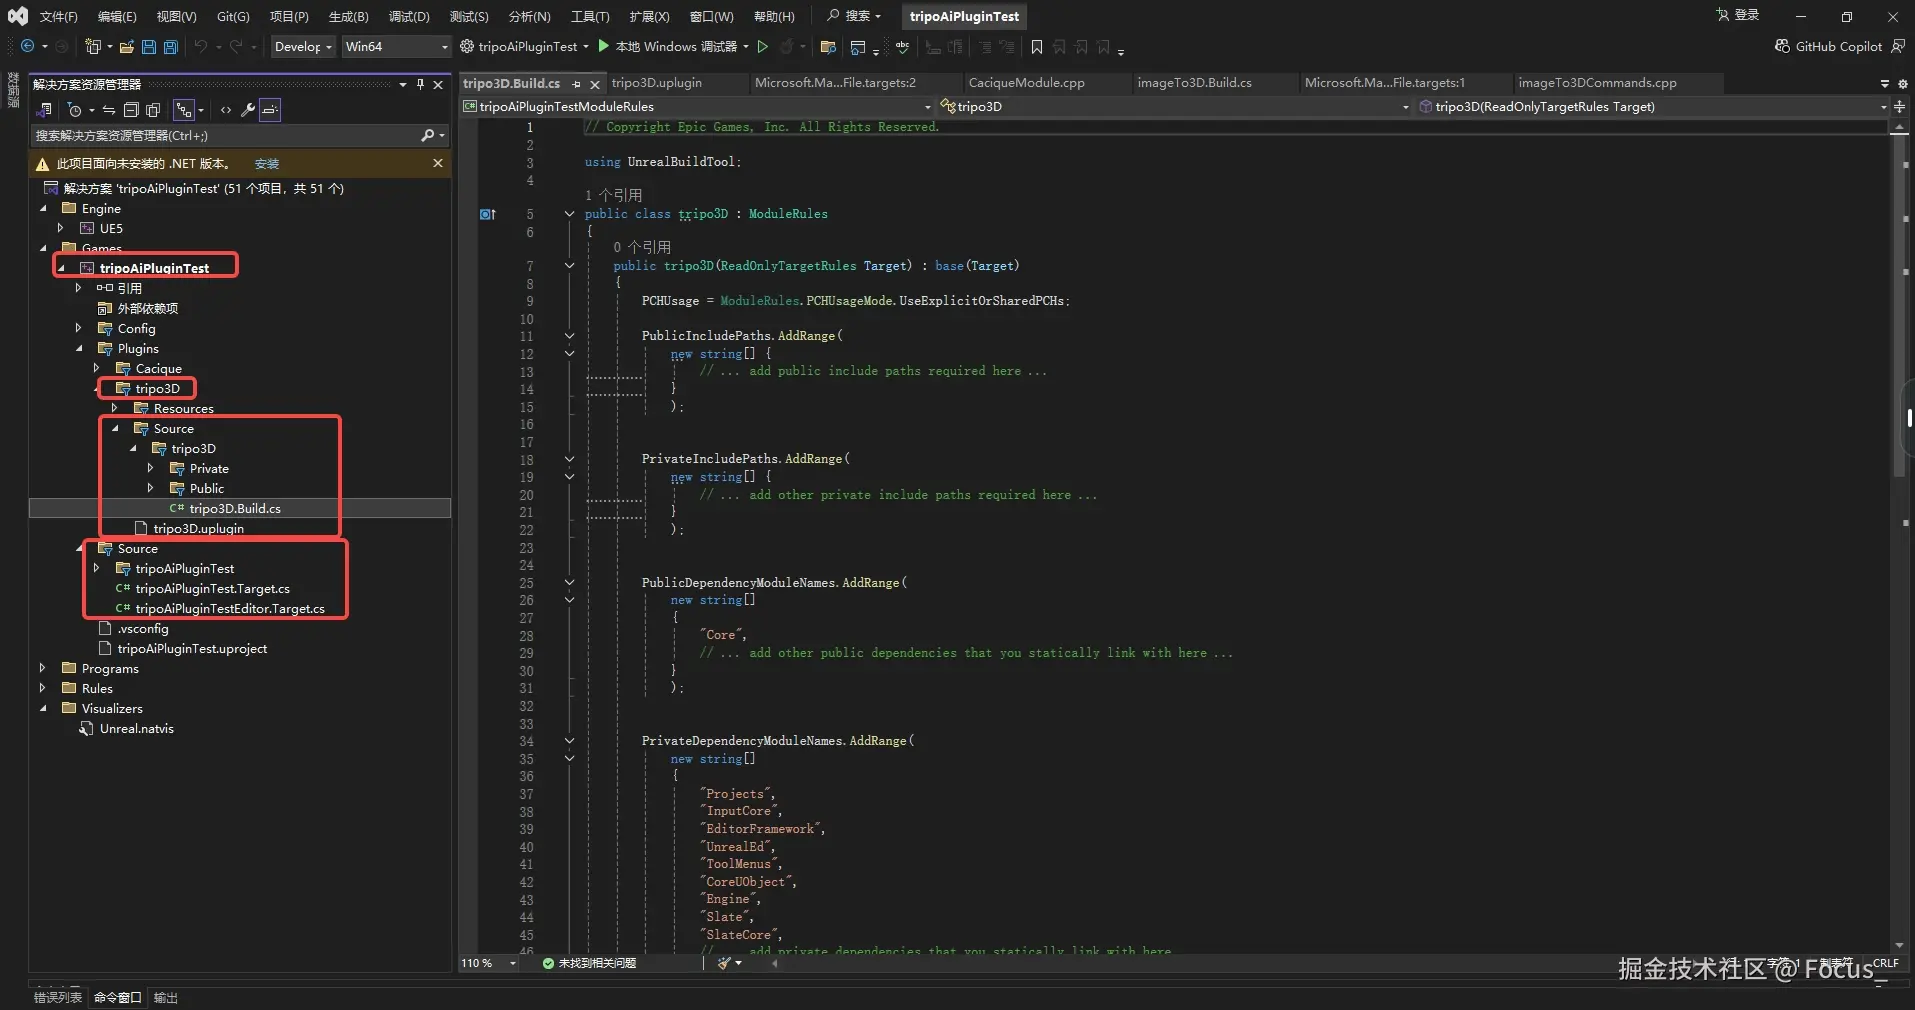
Task: Open the GitHub Copilot button
Action: pos(1828,47)
